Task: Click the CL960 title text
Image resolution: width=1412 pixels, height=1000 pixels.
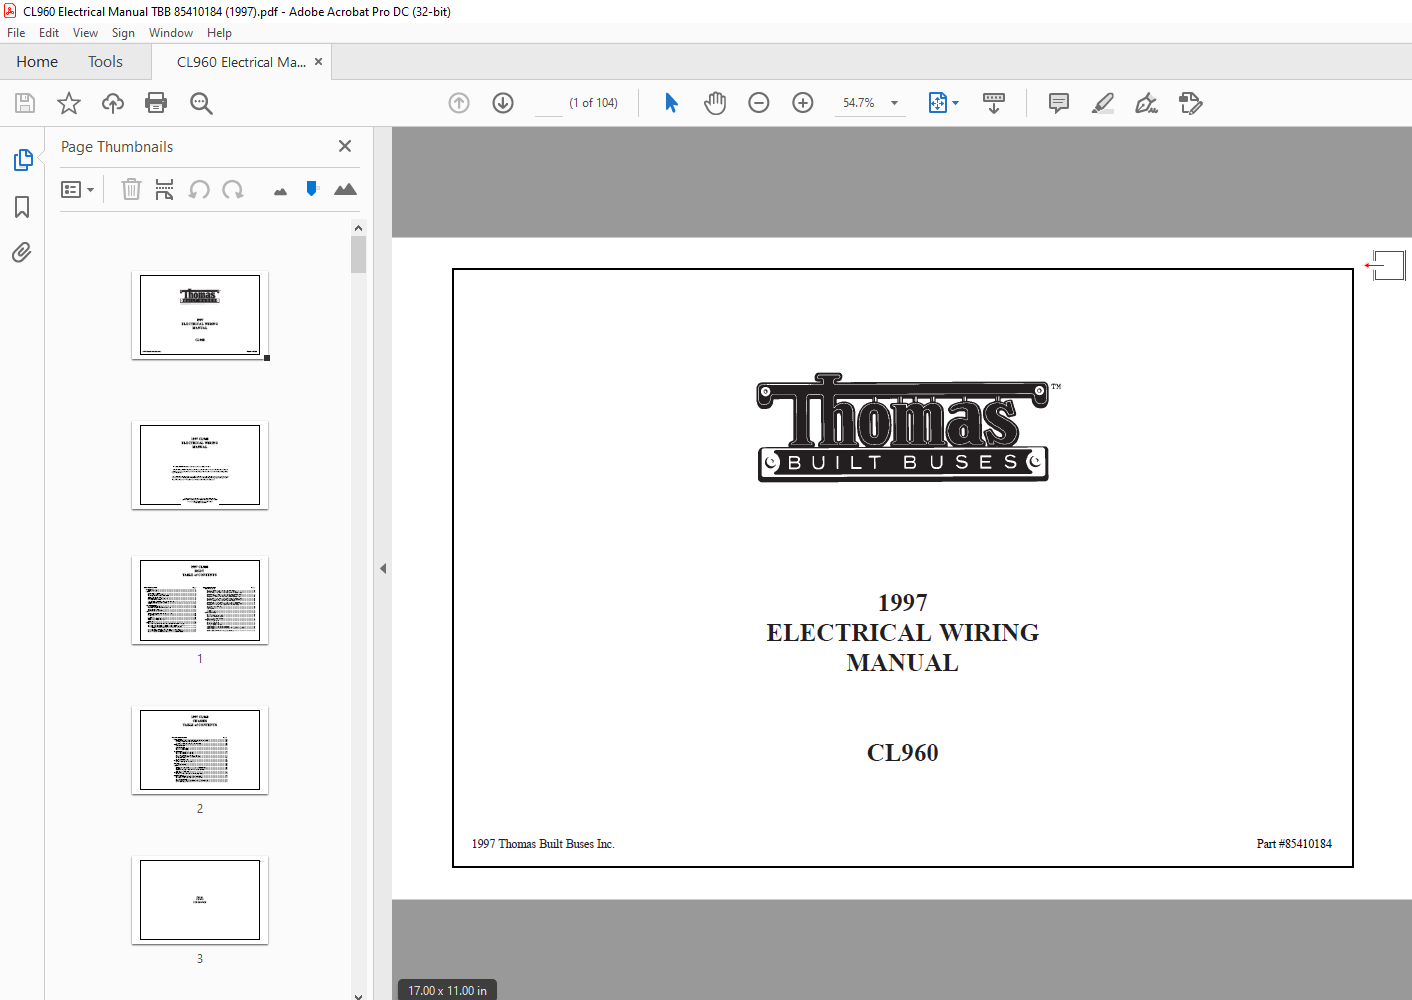Action: click(x=902, y=753)
